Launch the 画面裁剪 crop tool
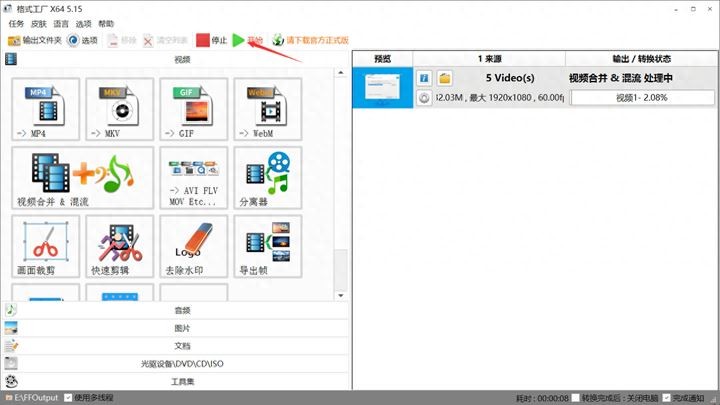 point(45,247)
